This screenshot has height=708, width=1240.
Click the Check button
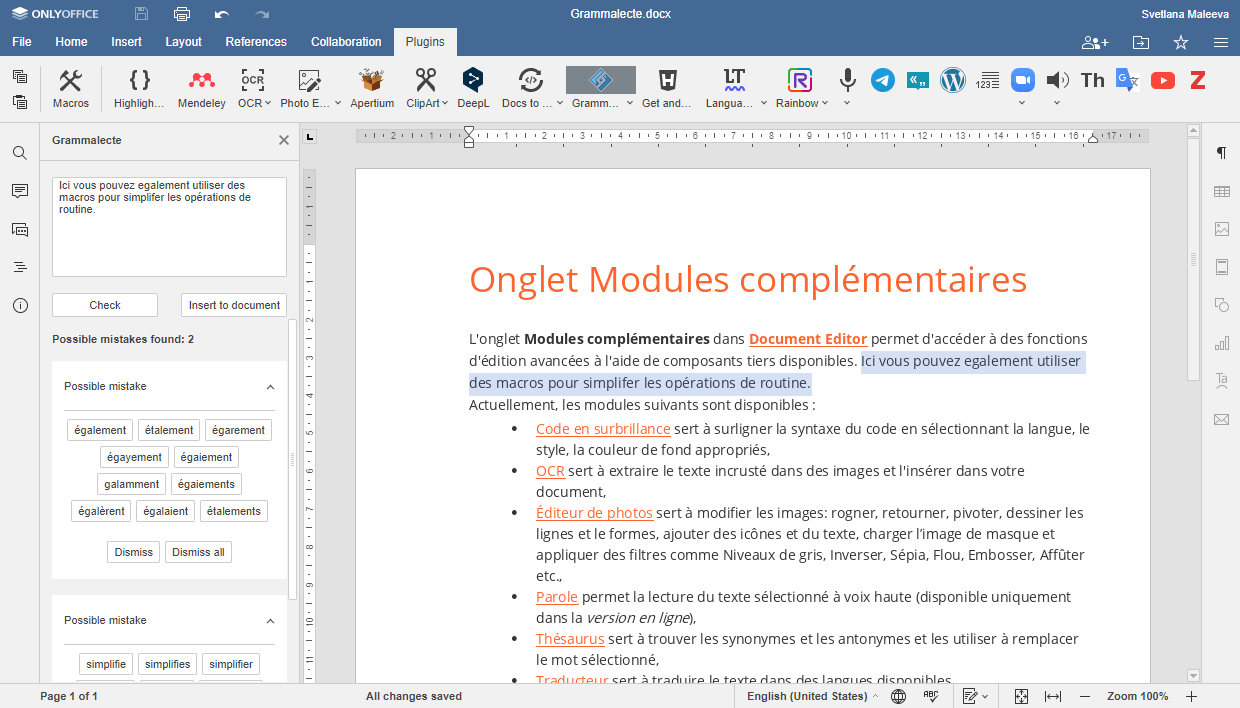pos(105,305)
